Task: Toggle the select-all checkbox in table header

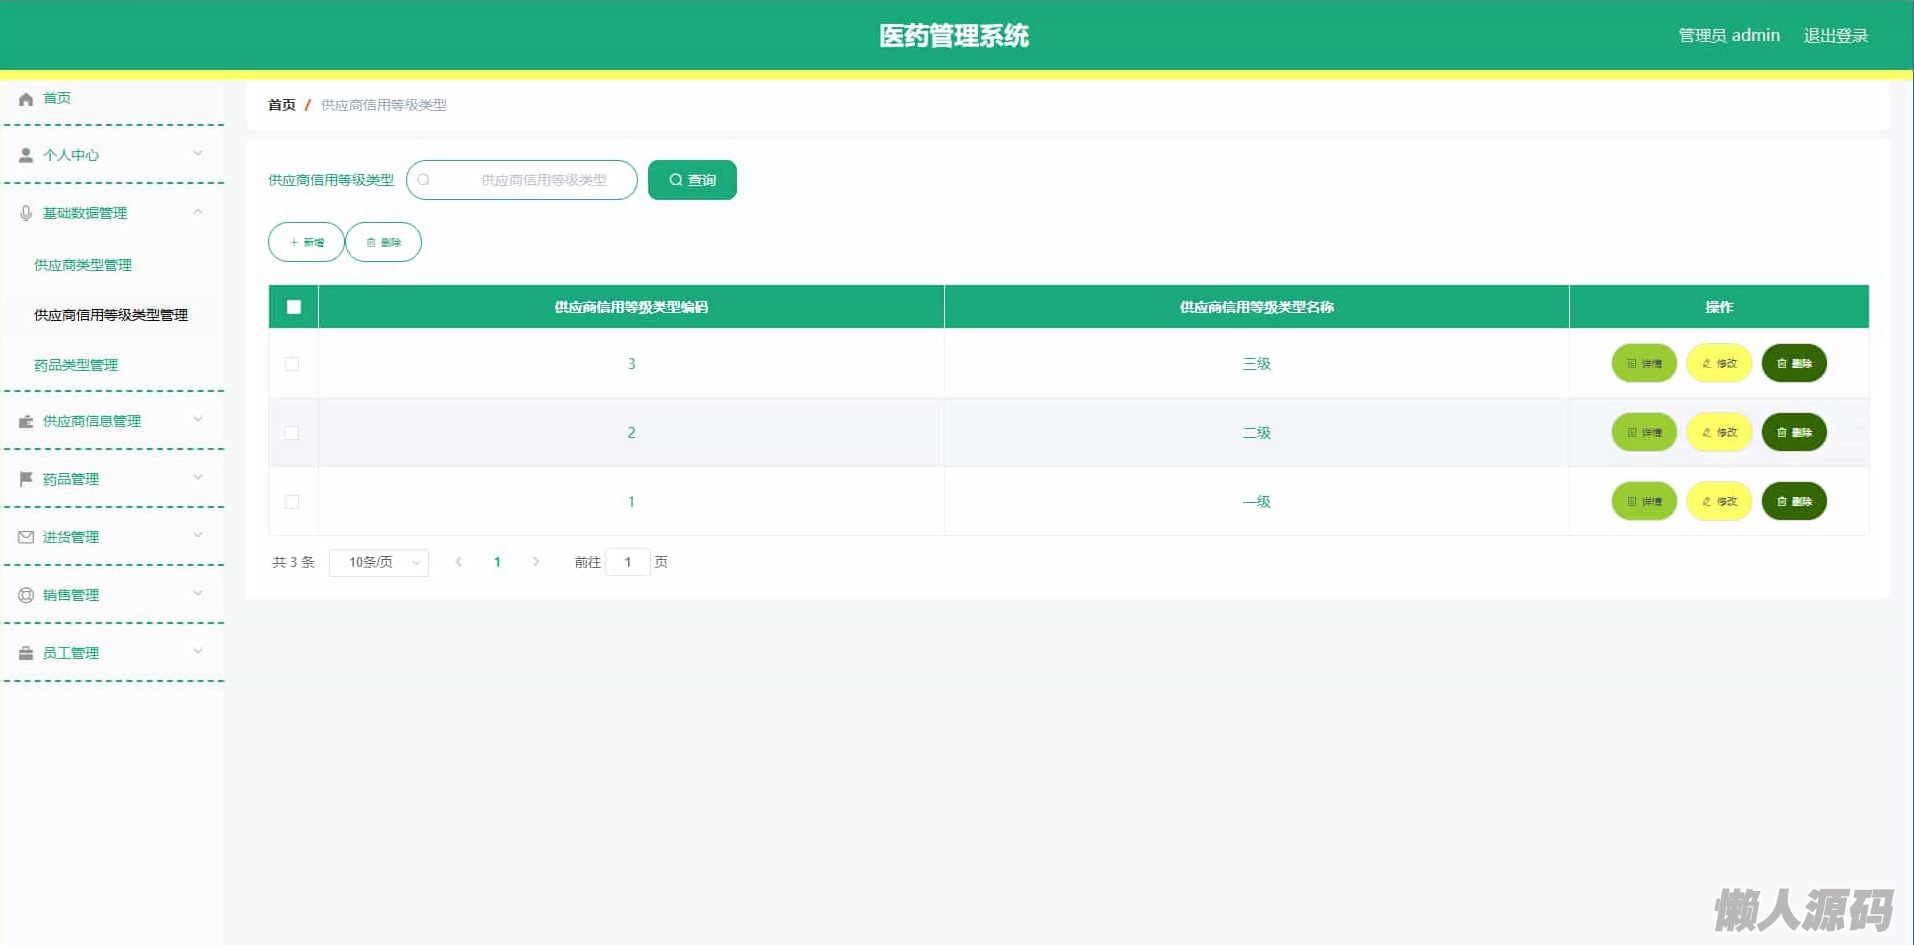Action: pos(293,307)
